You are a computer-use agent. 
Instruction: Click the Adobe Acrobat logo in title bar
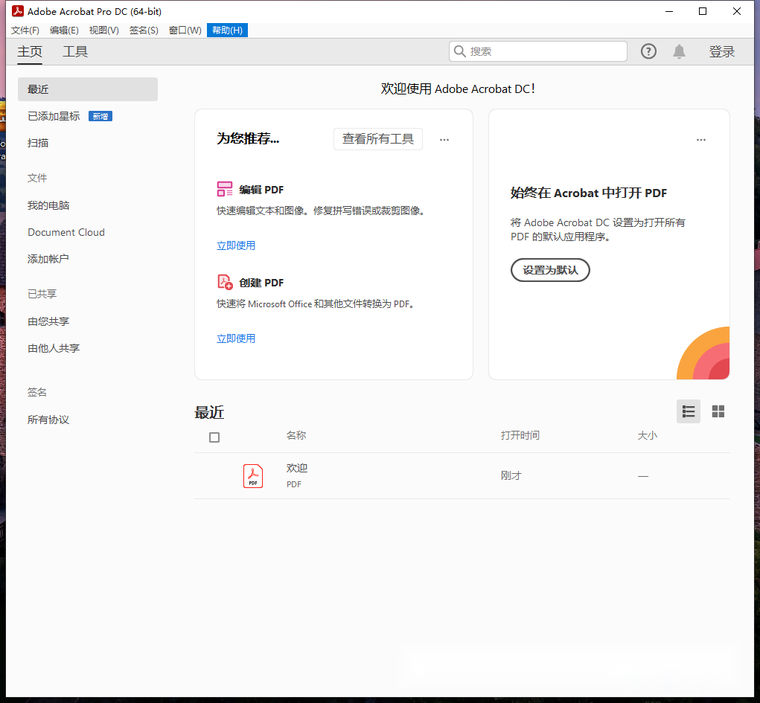point(17,11)
